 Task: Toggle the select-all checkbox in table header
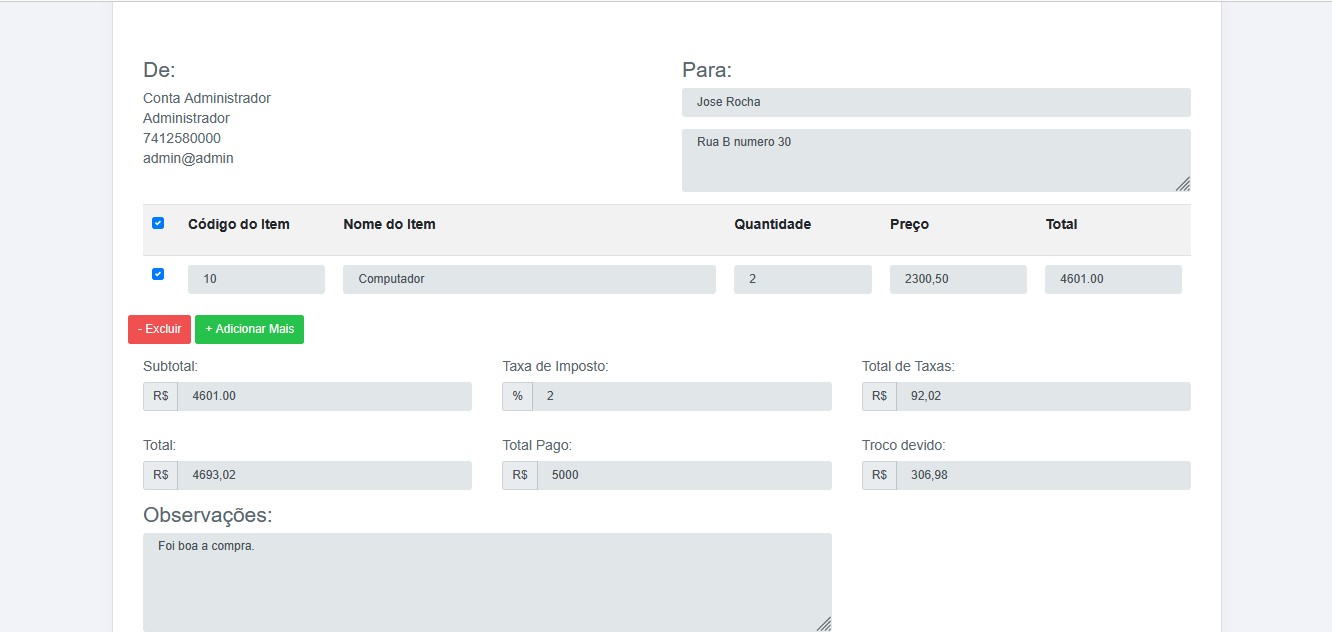tap(158, 223)
